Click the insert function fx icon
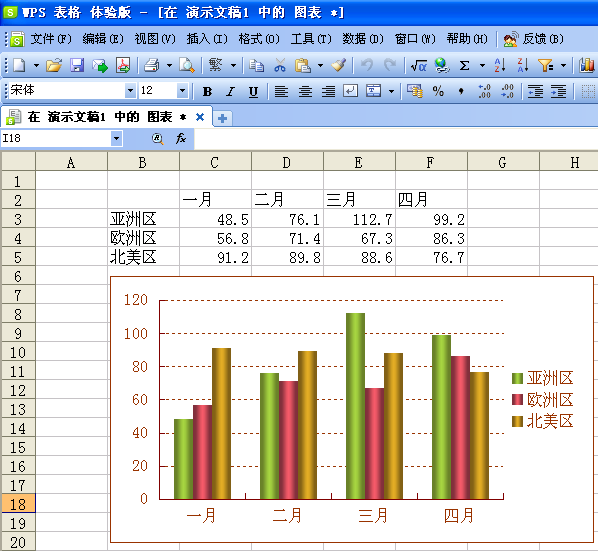598x551 pixels. [x=180, y=138]
